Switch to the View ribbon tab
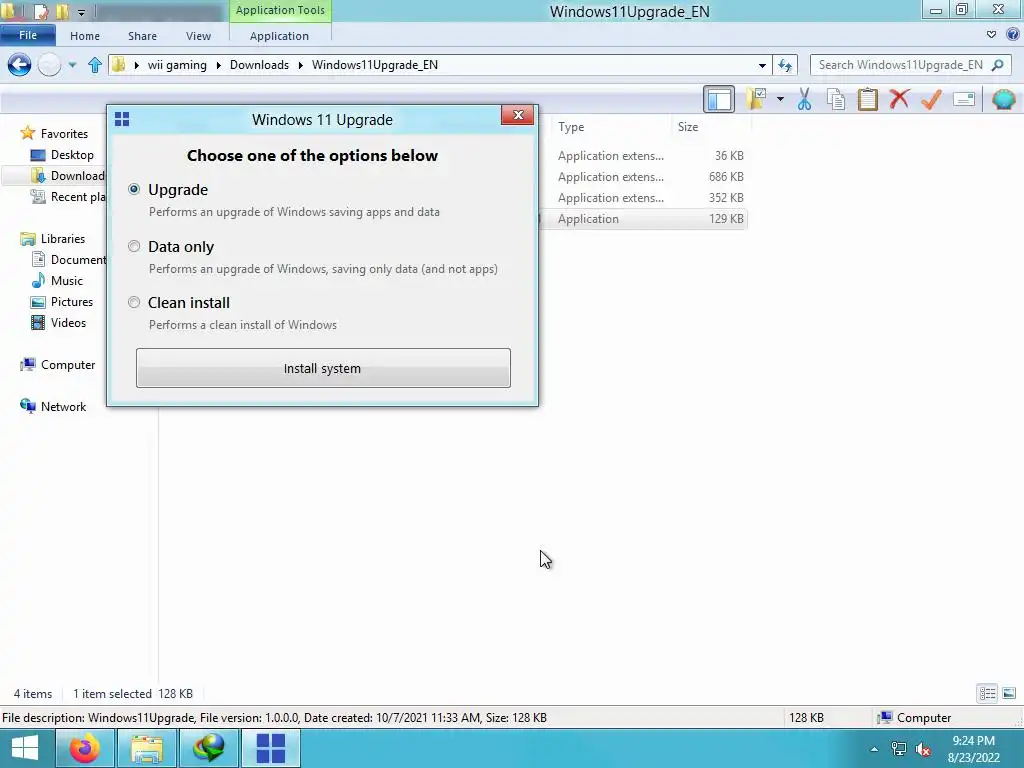Viewport: 1024px width, 768px height. (198, 36)
